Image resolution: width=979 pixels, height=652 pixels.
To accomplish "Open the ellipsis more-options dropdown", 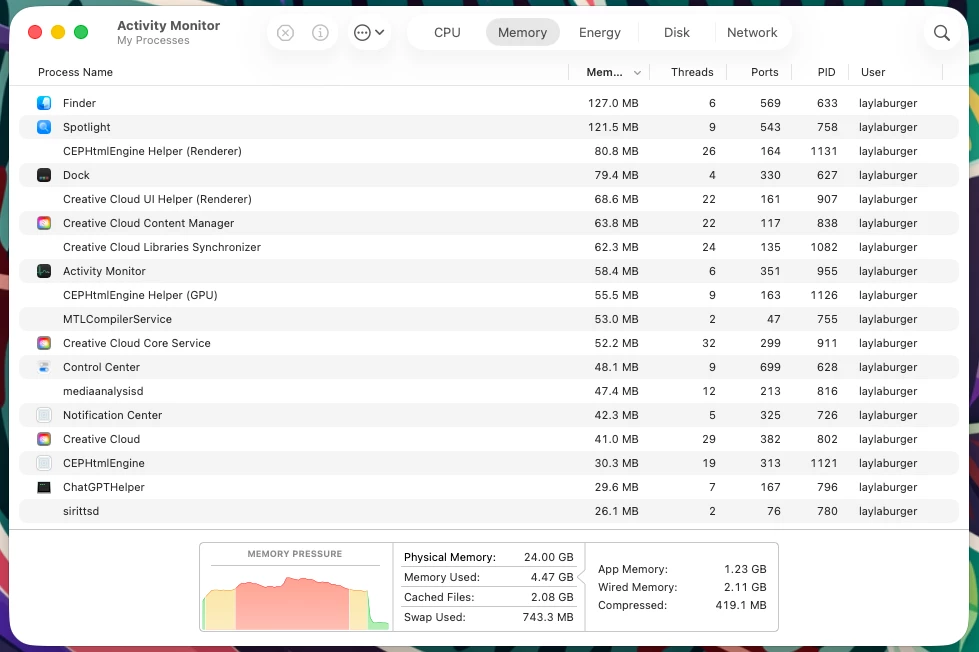I will pos(369,32).
